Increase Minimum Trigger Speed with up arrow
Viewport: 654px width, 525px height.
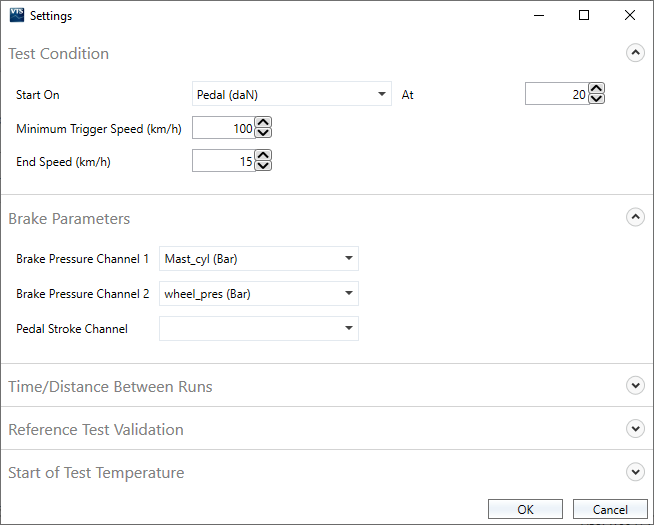[x=264, y=123]
